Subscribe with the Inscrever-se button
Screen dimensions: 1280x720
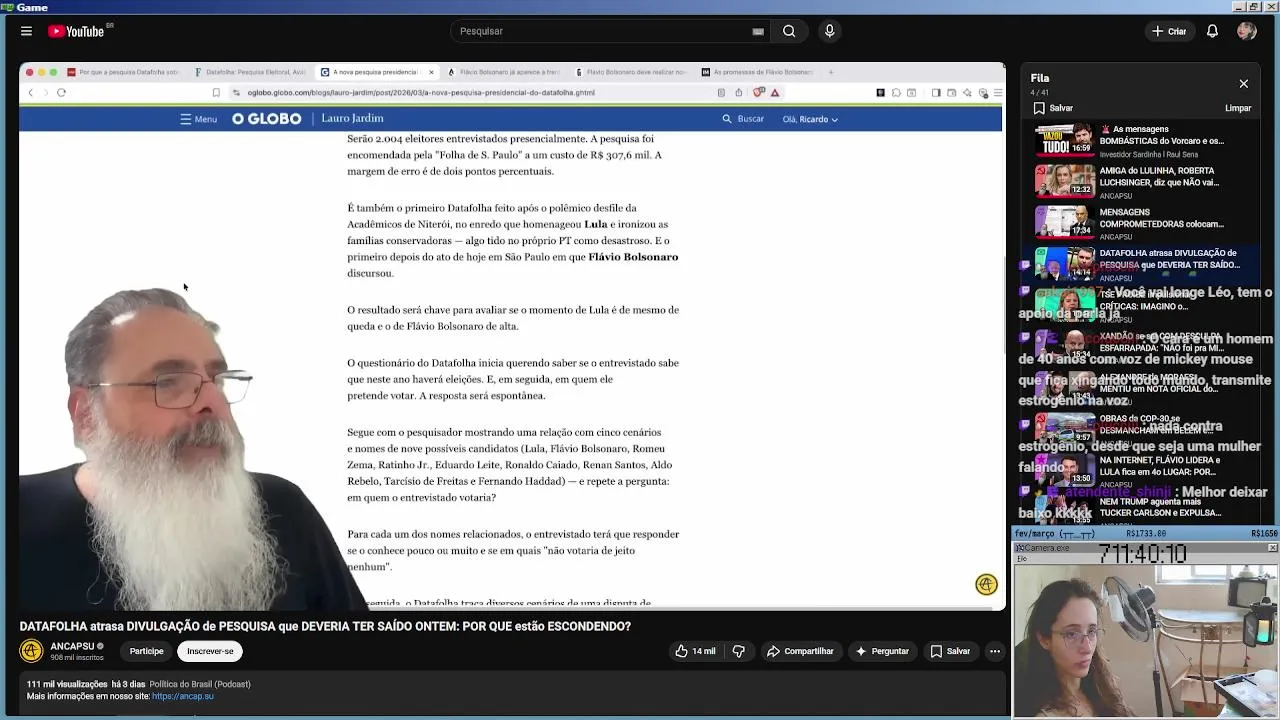coord(210,651)
